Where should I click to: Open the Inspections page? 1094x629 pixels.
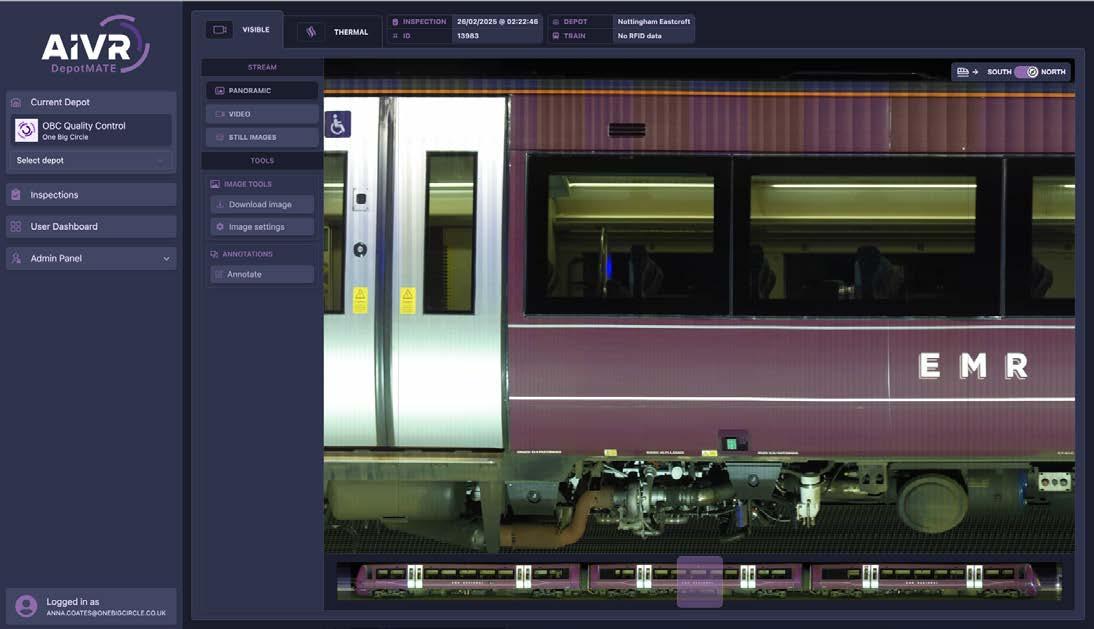(91, 195)
